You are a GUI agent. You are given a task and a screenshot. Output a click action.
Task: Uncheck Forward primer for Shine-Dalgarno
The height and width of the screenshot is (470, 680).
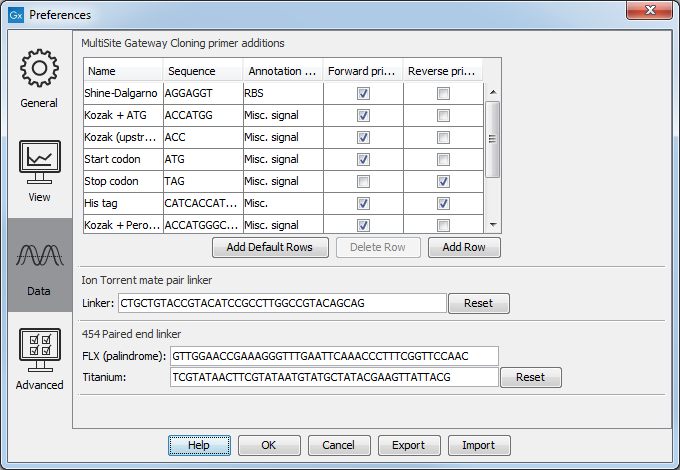point(363,93)
